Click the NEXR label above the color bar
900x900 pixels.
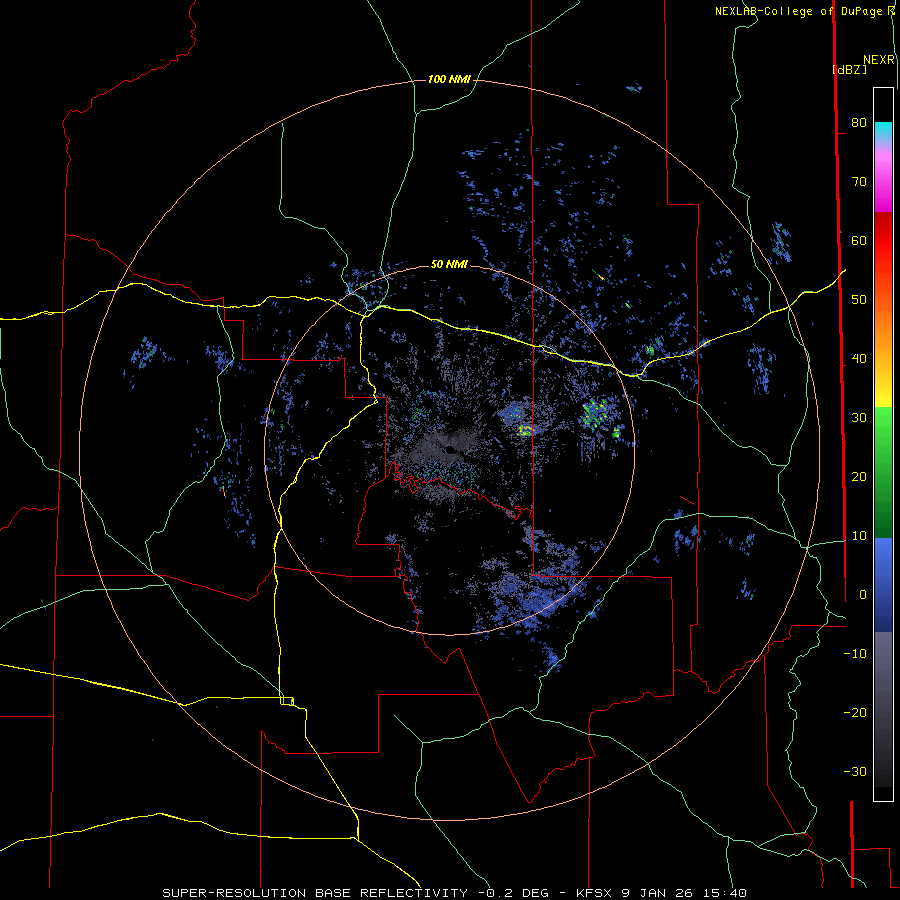879,60
